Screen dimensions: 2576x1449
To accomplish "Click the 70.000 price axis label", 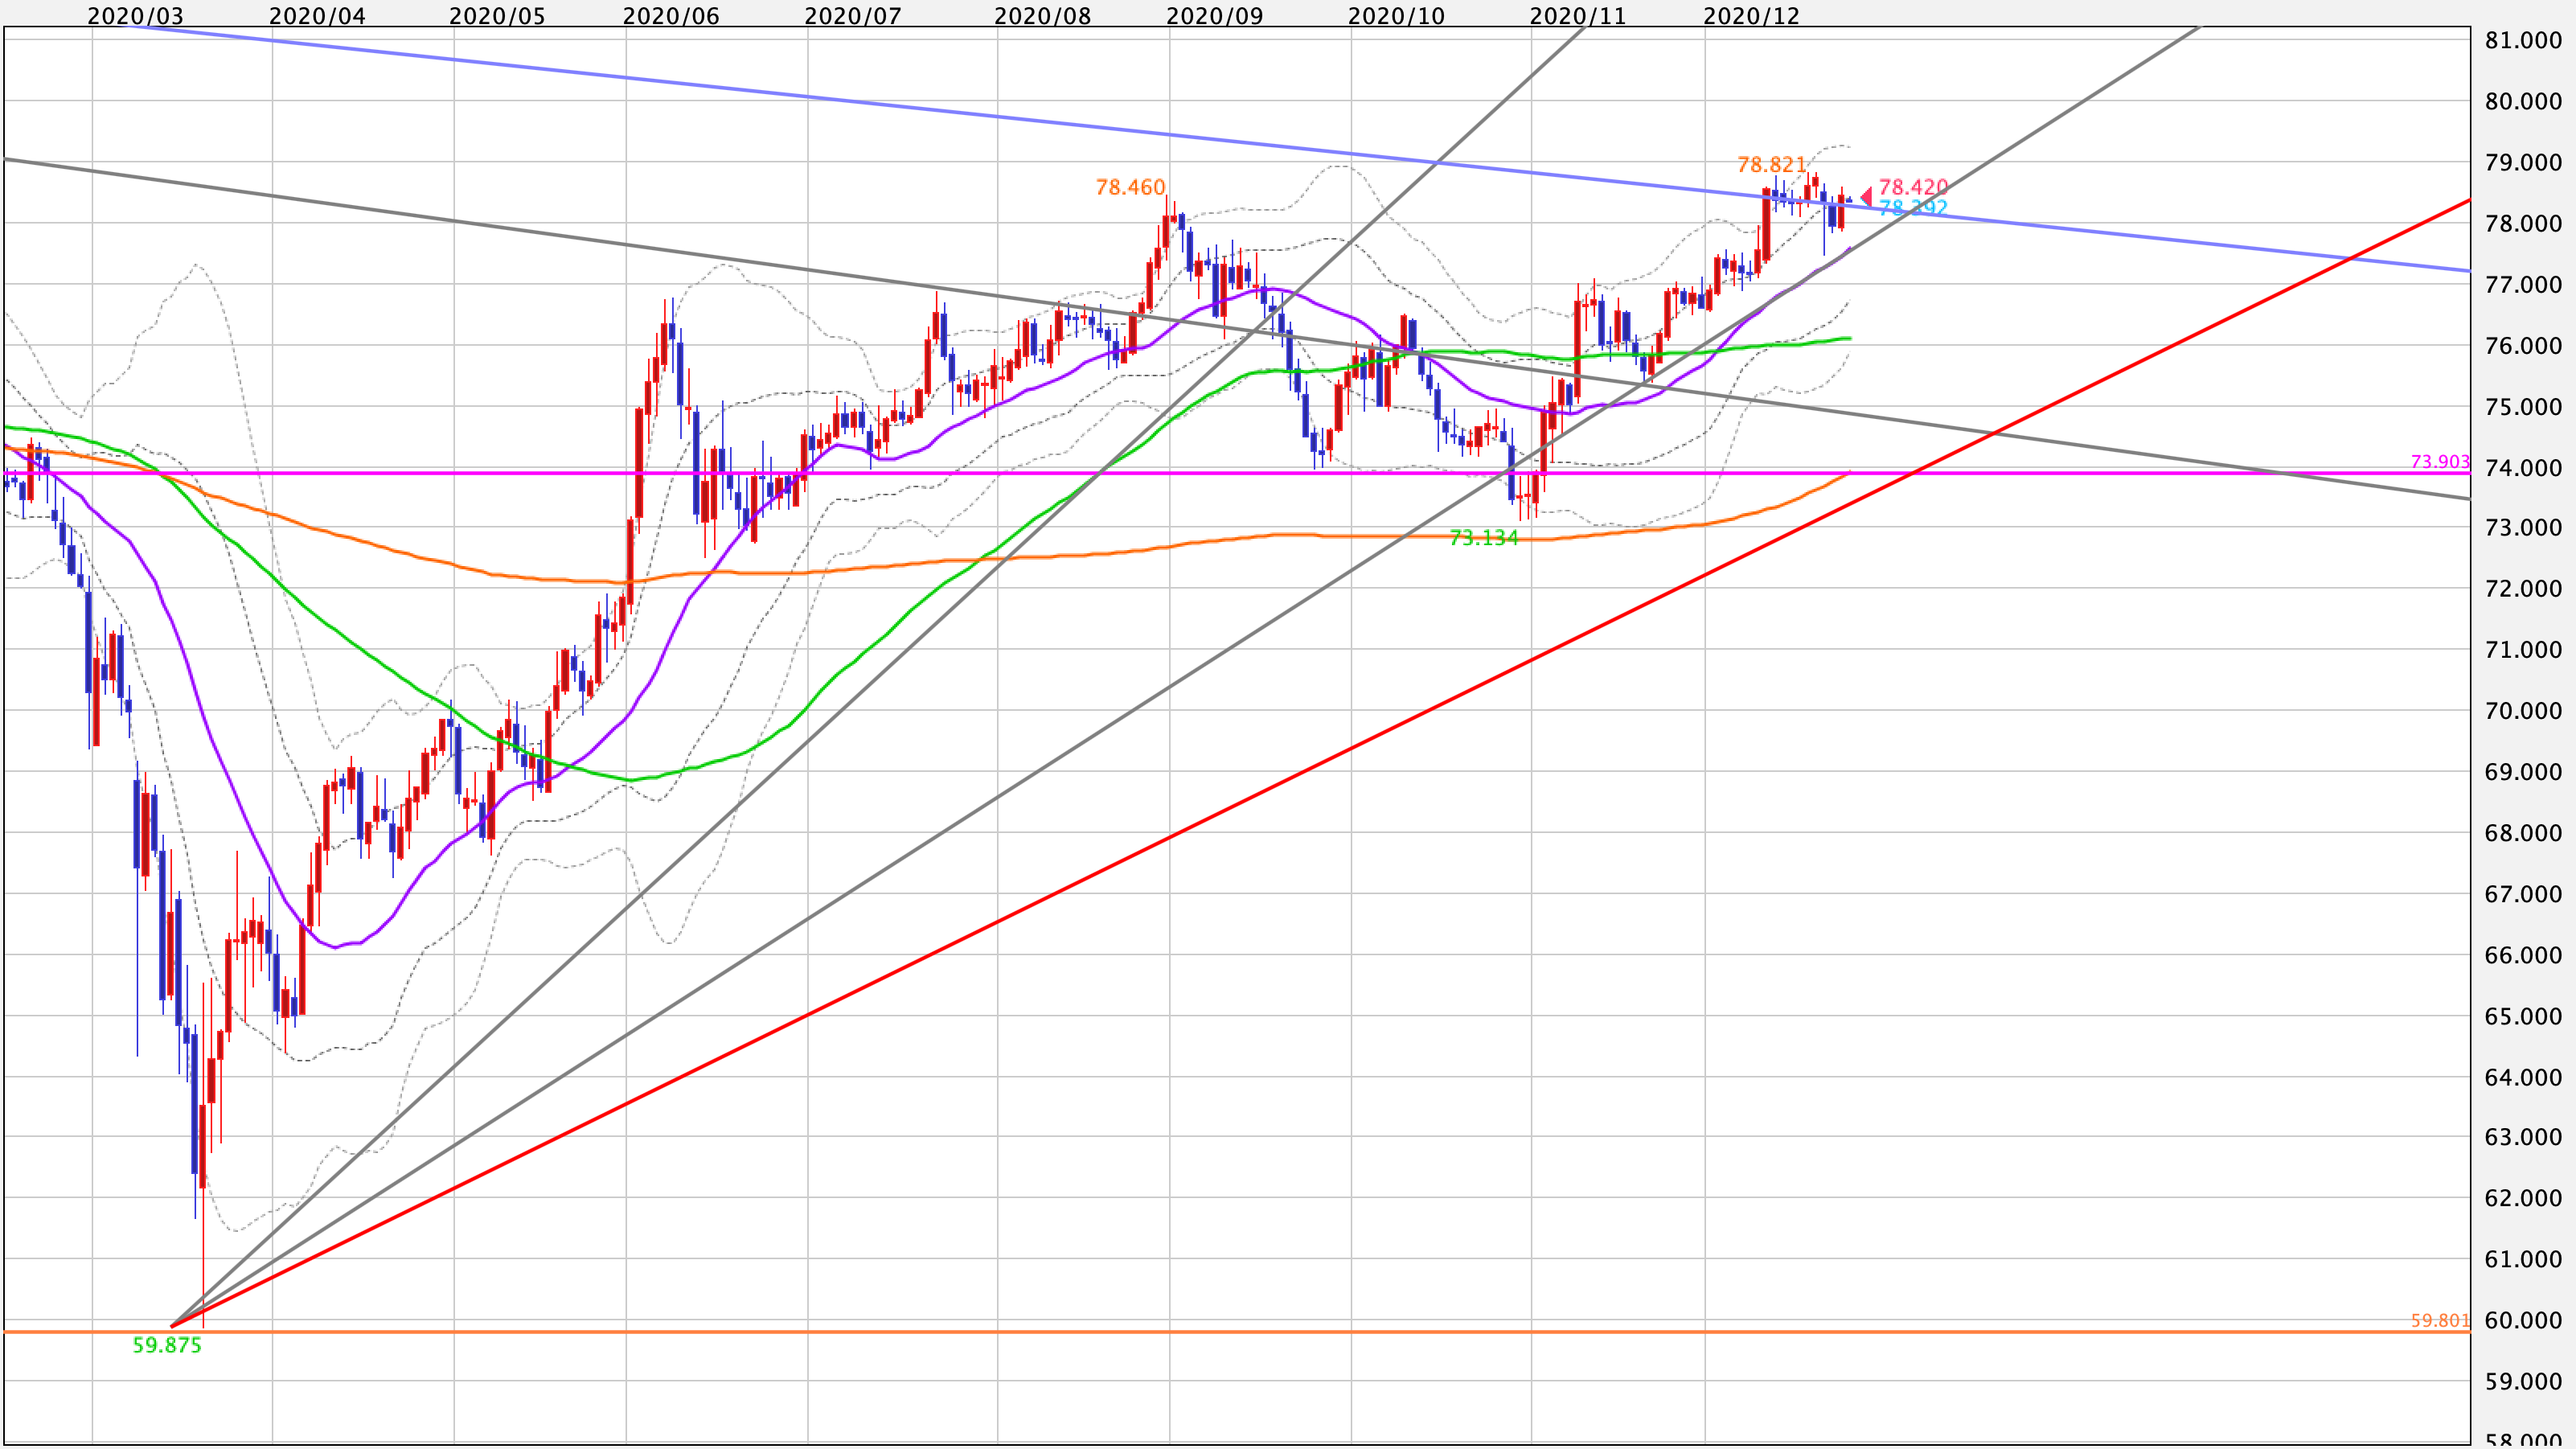I will 2523,711.
